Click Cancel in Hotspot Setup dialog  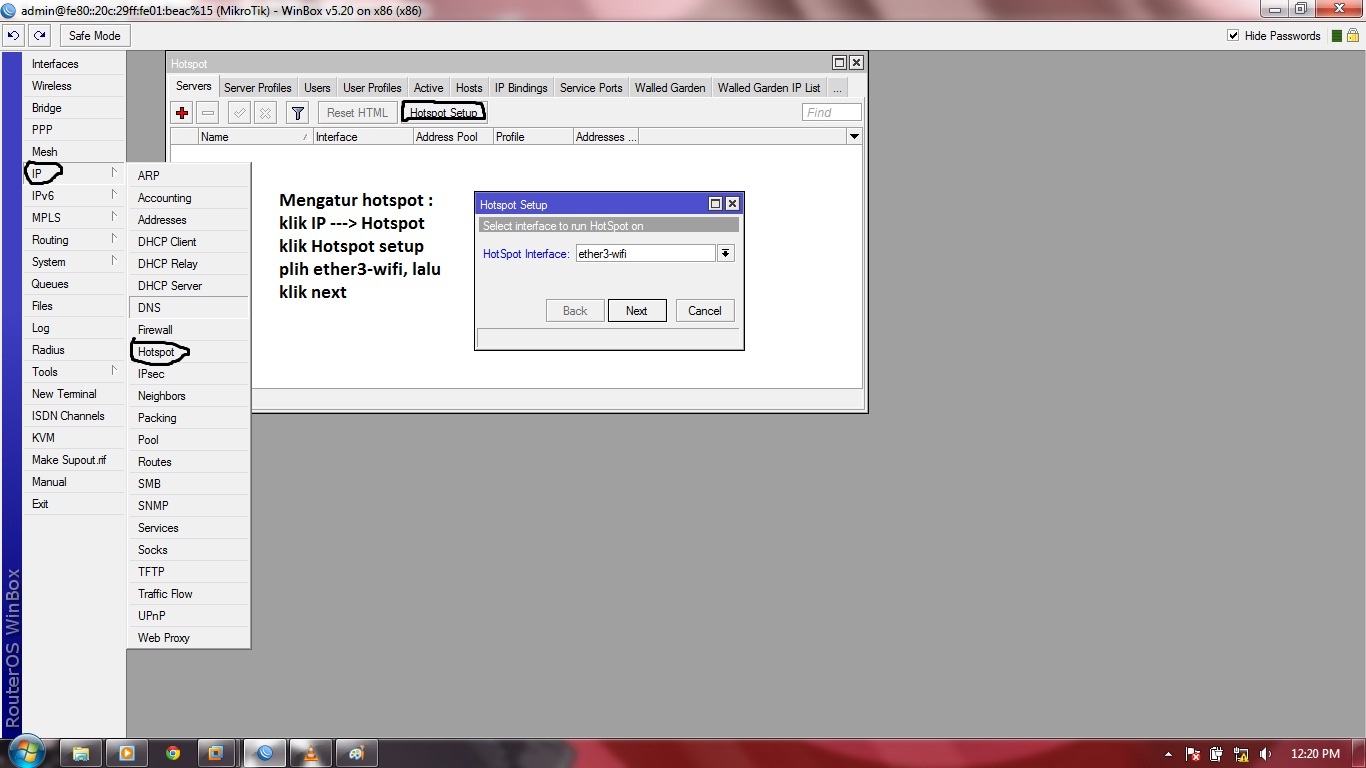[705, 310]
